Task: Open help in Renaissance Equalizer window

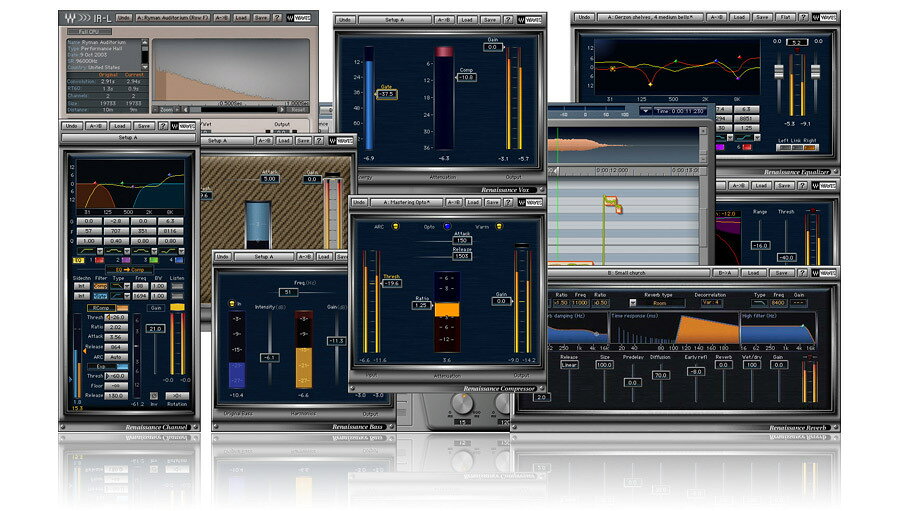Action: (804, 17)
